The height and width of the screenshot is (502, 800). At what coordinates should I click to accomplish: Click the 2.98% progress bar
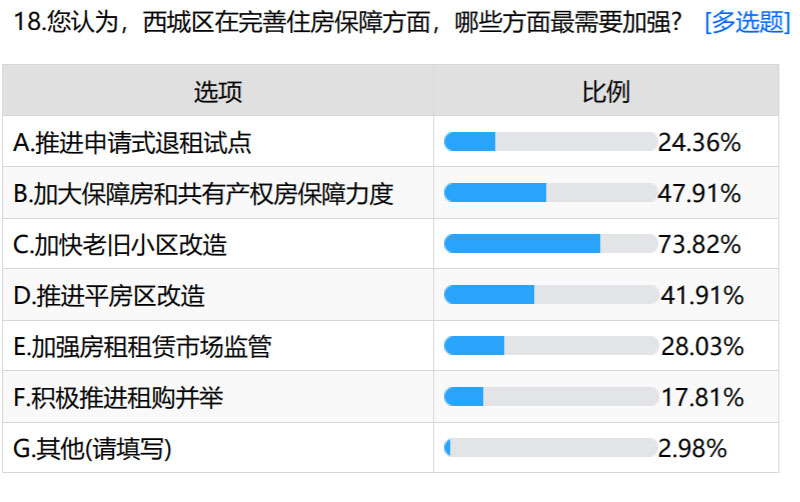pyautogui.click(x=551, y=447)
